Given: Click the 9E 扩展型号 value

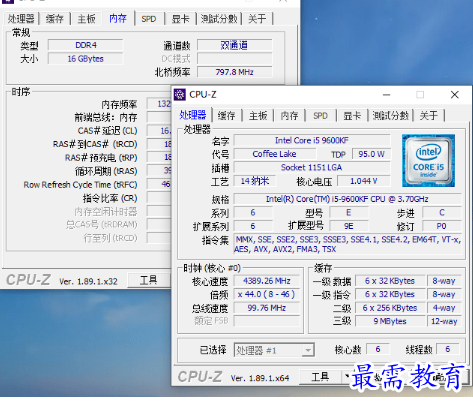Looking at the screenshot, I should coord(349,226).
